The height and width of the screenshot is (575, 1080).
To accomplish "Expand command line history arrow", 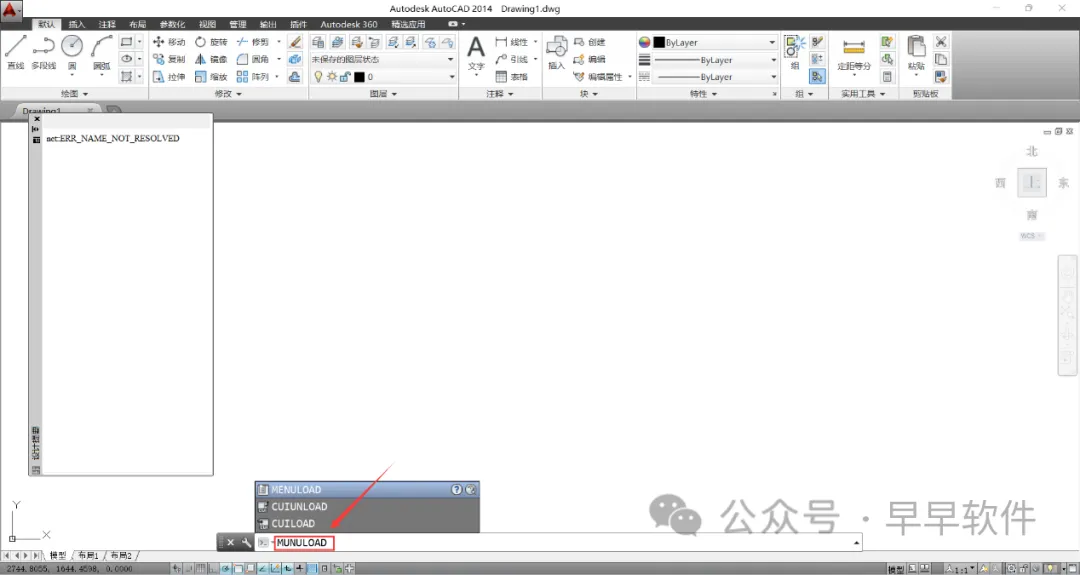I will 856,543.
